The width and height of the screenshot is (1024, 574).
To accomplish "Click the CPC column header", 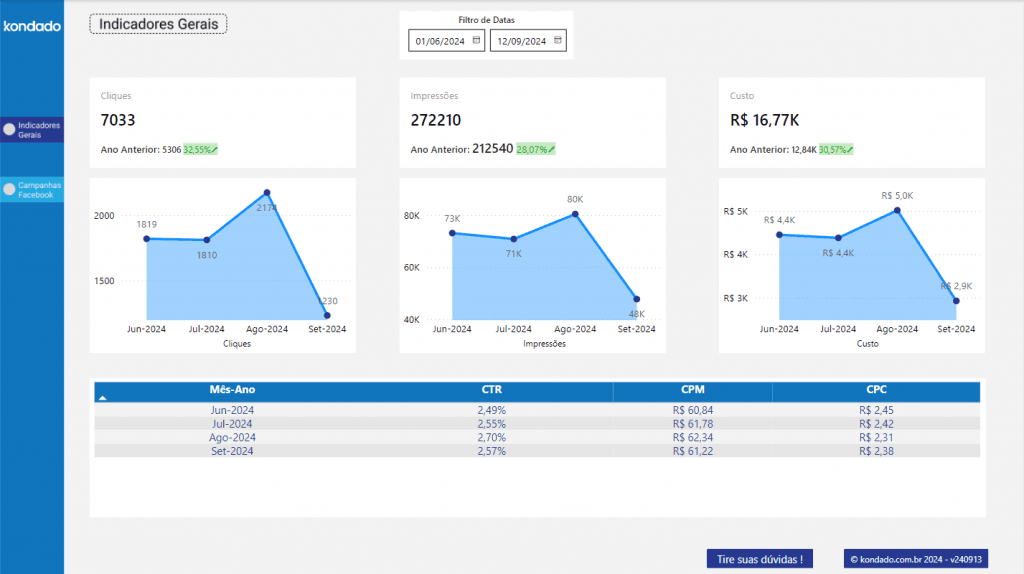I will 876,390.
